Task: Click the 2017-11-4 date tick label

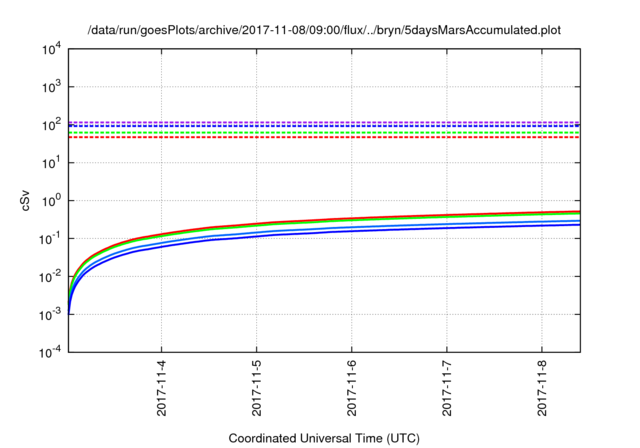Action: tap(162, 388)
